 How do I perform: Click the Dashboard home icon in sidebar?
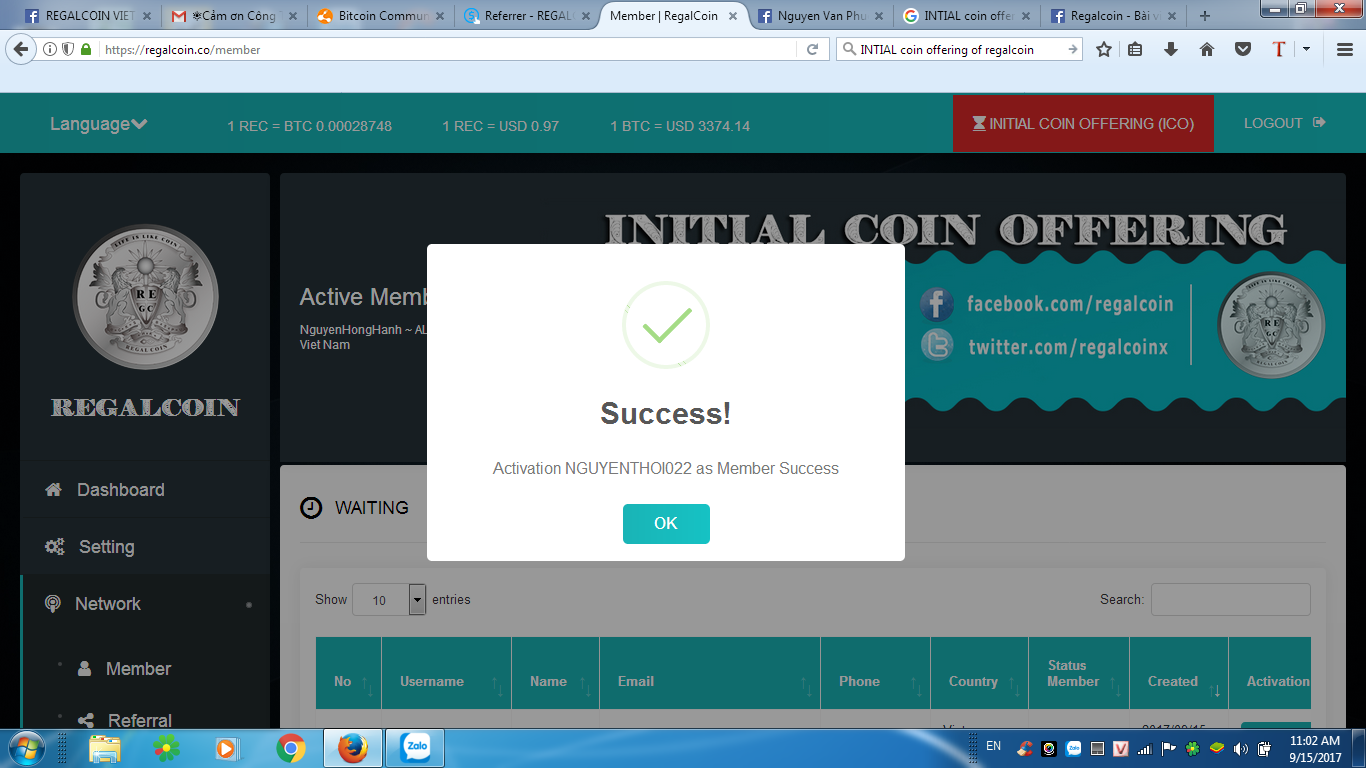coord(54,489)
